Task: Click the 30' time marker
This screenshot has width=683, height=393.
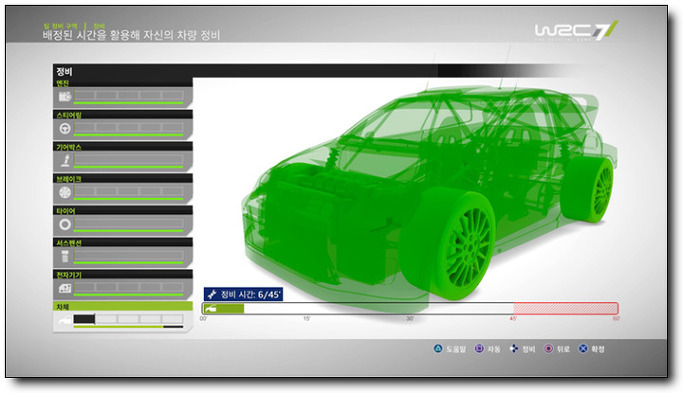Action: 410,318
